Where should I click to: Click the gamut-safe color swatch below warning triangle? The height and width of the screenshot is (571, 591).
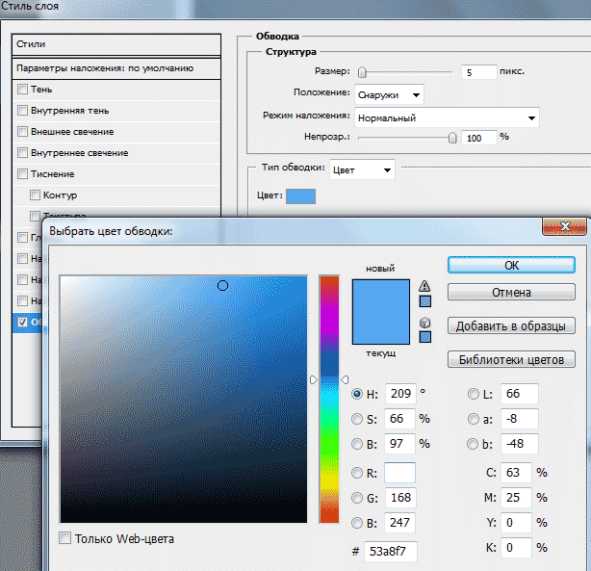point(425,301)
